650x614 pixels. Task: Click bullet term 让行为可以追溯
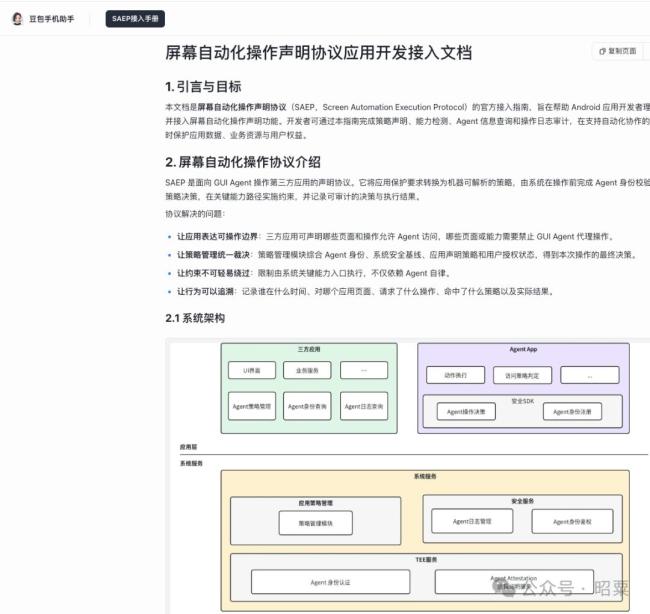tap(206, 291)
